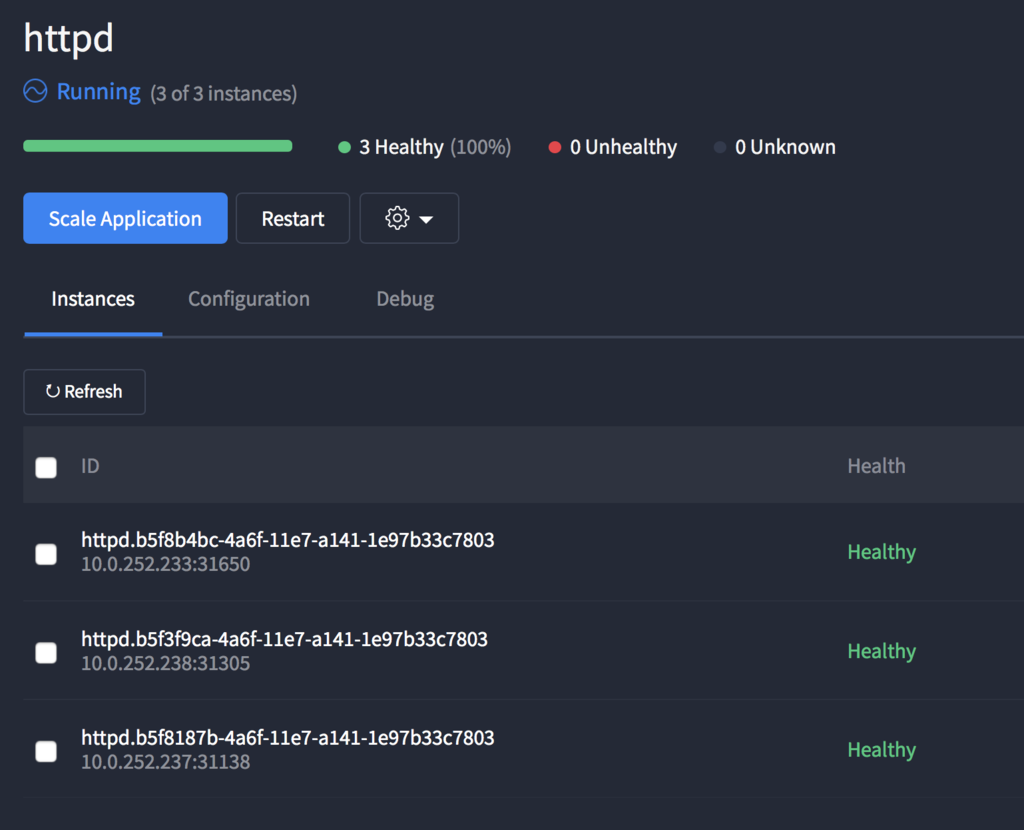
Task: Select checkbox for instance httpd.b5f3f9ca
Action: (46, 652)
